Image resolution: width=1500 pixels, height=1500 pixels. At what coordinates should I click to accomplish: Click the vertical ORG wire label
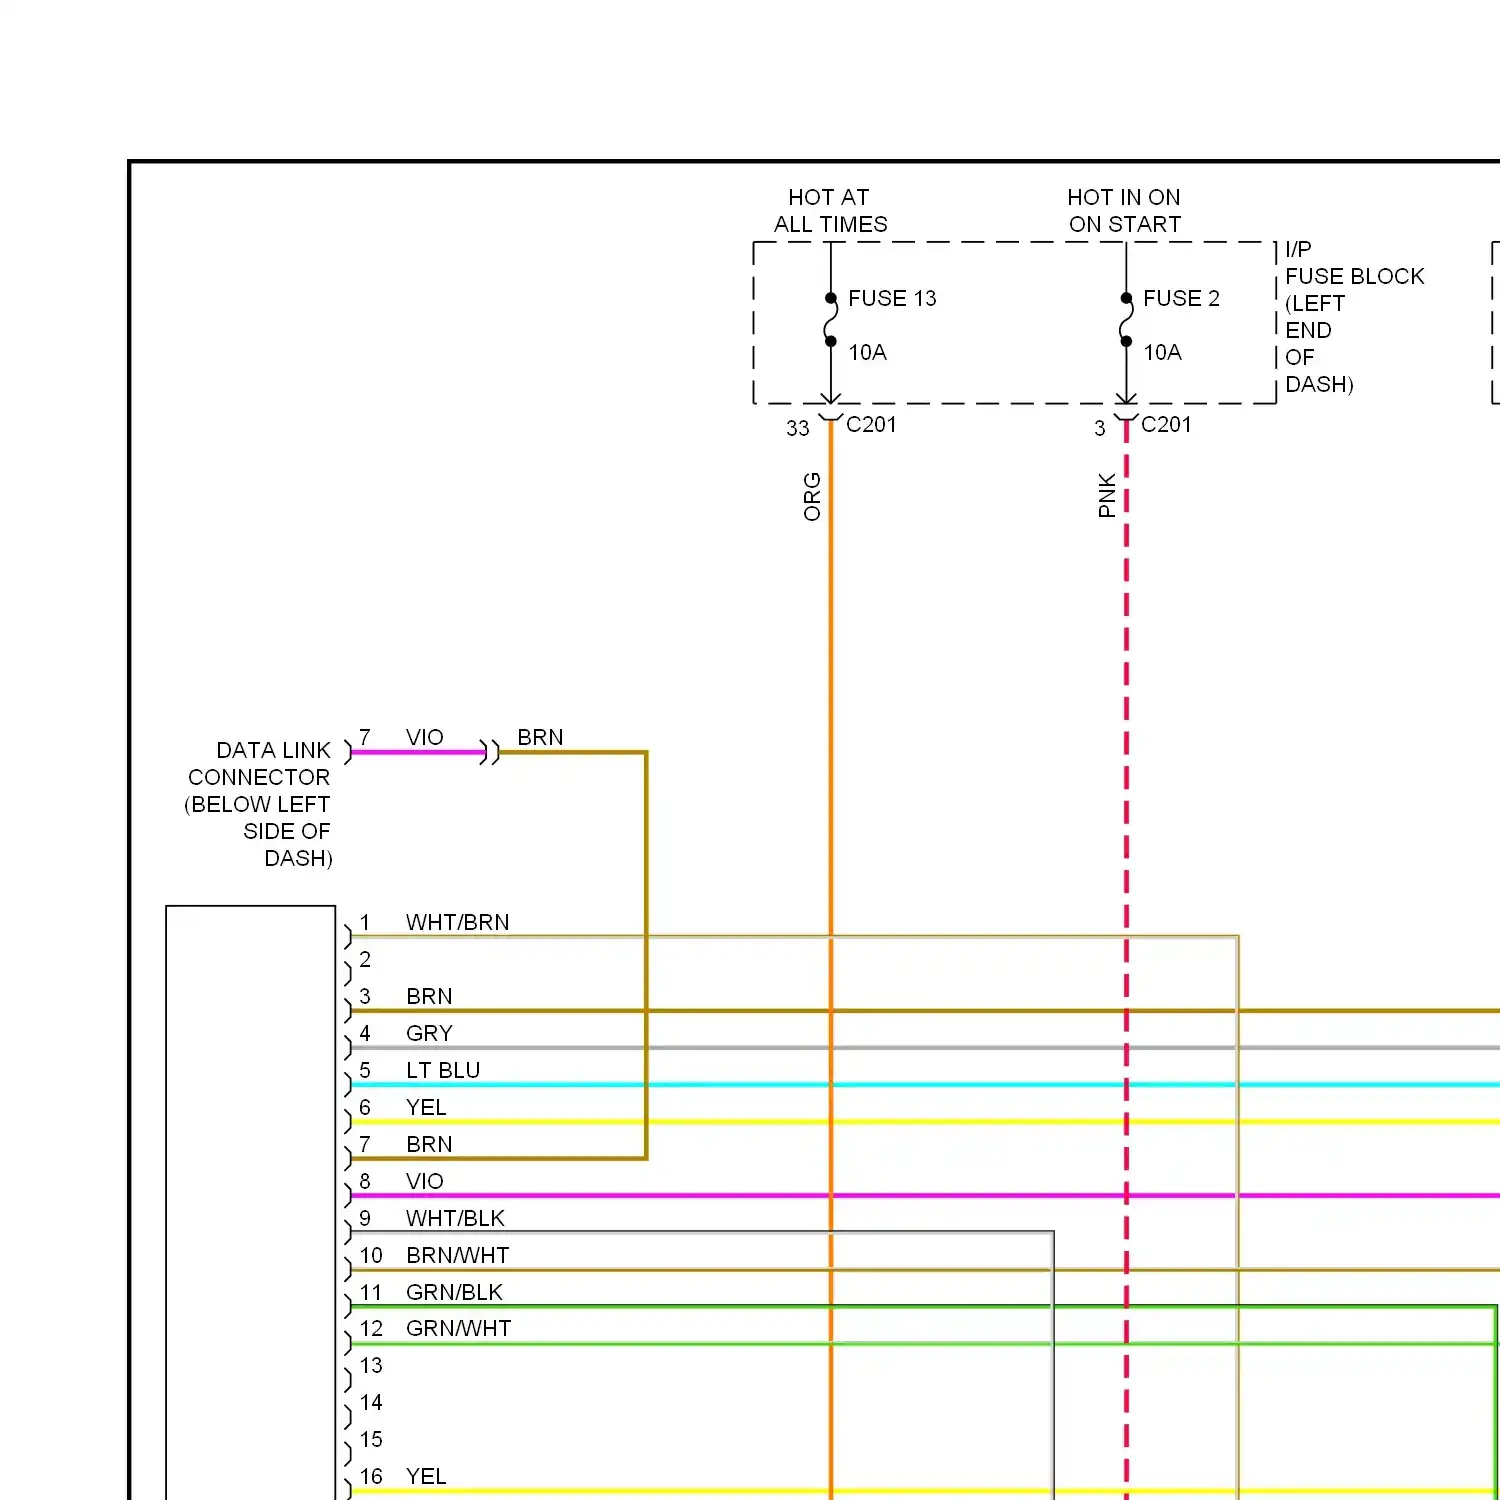click(x=812, y=497)
